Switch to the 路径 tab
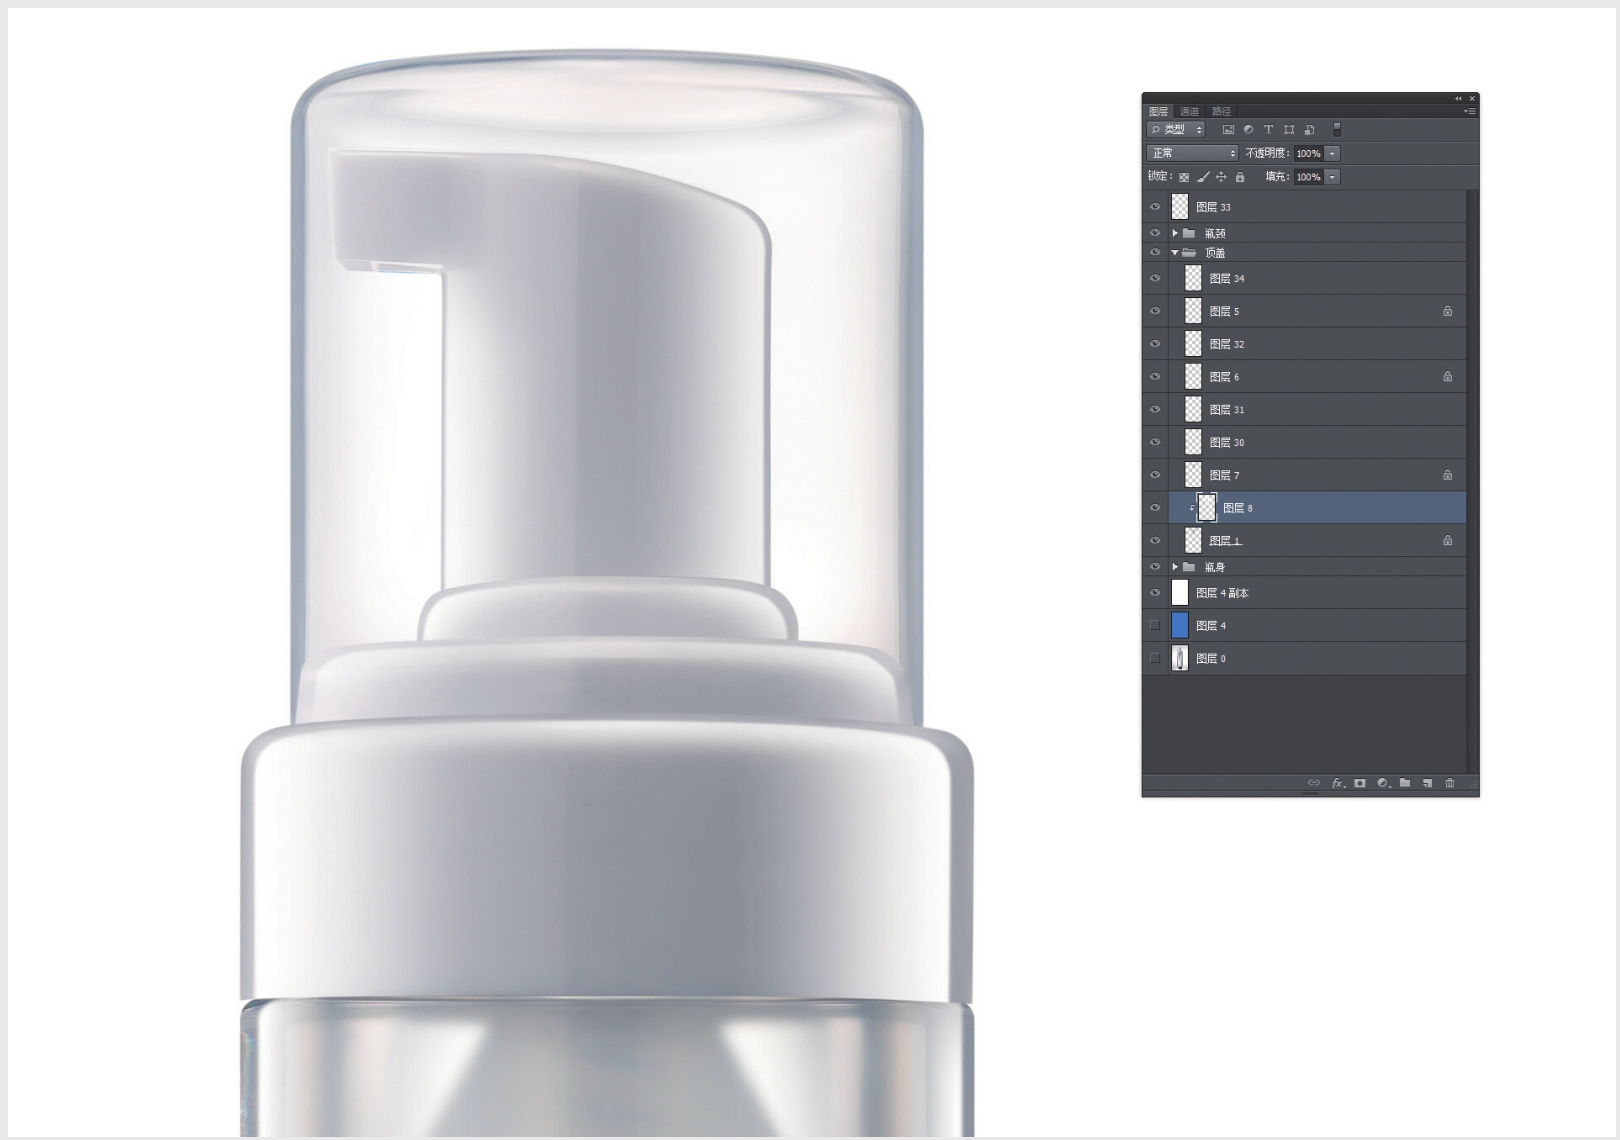Image resolution: width=1620 pixels, height=1140 pixels. [x=1221, y=111]
